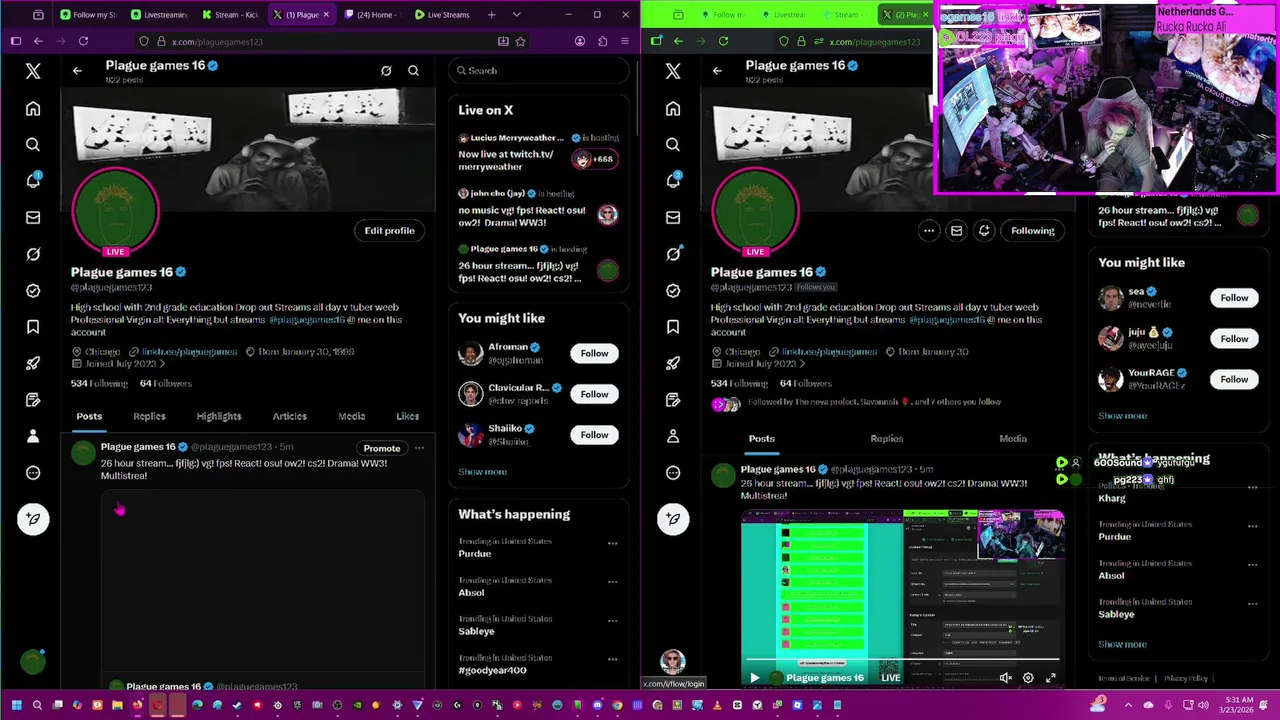Open more options for Purdue trend, right window
This screenshot has height=720, width=1280.
(1253, 527)
